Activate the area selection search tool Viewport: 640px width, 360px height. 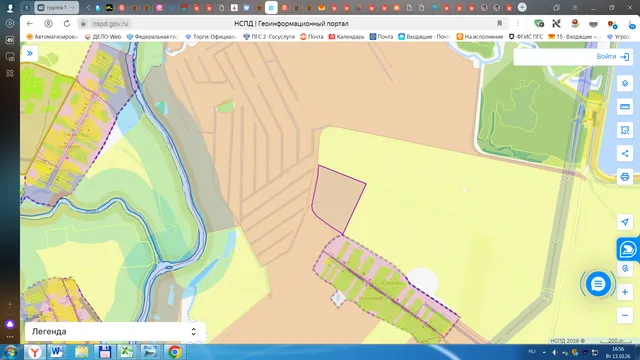(624, 130)
